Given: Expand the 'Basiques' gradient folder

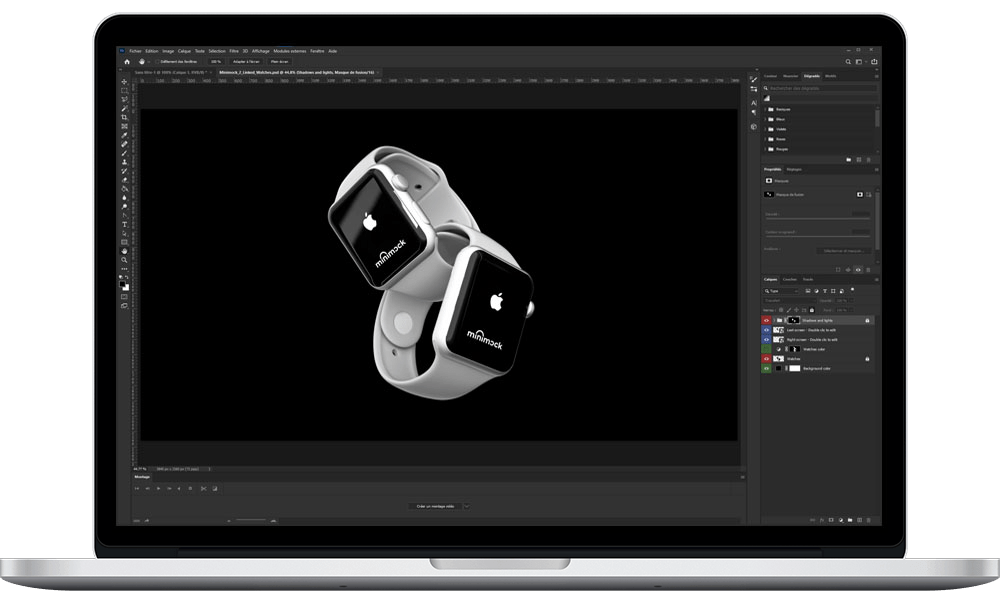Looking at the screenshot, I should click(765, 110).
